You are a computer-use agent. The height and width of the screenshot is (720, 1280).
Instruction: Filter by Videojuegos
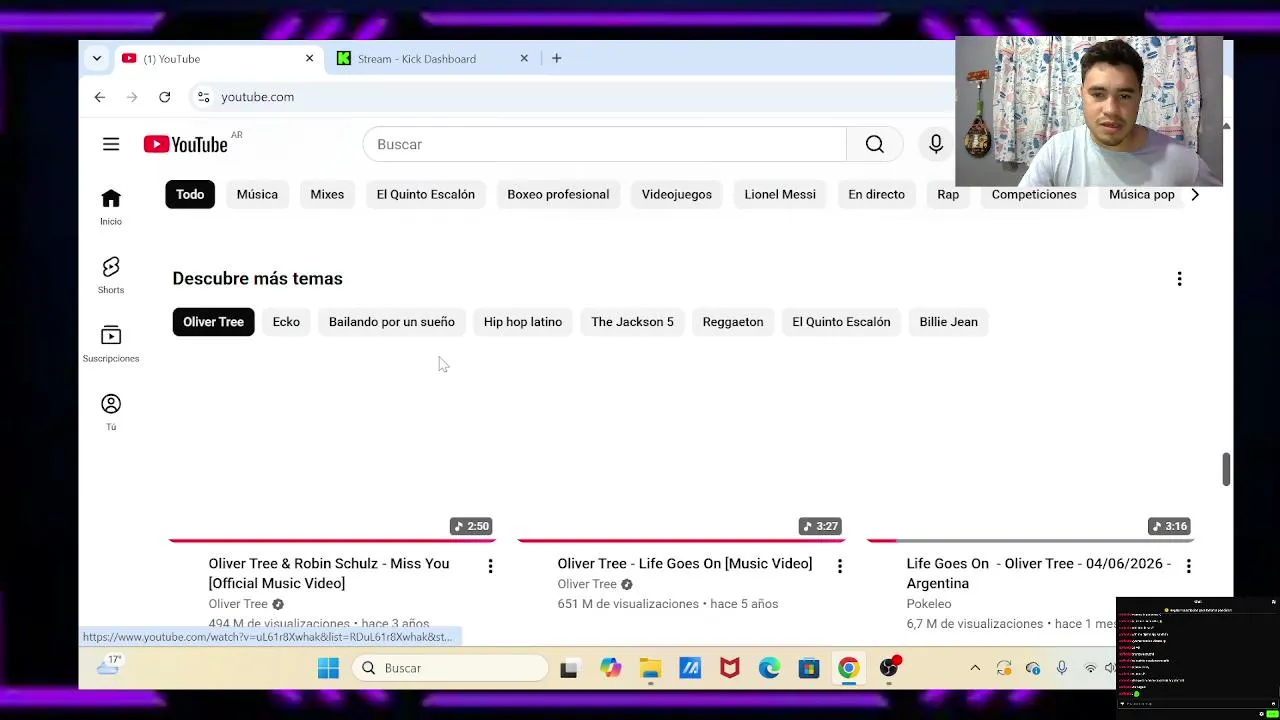[x=677, y=195]
